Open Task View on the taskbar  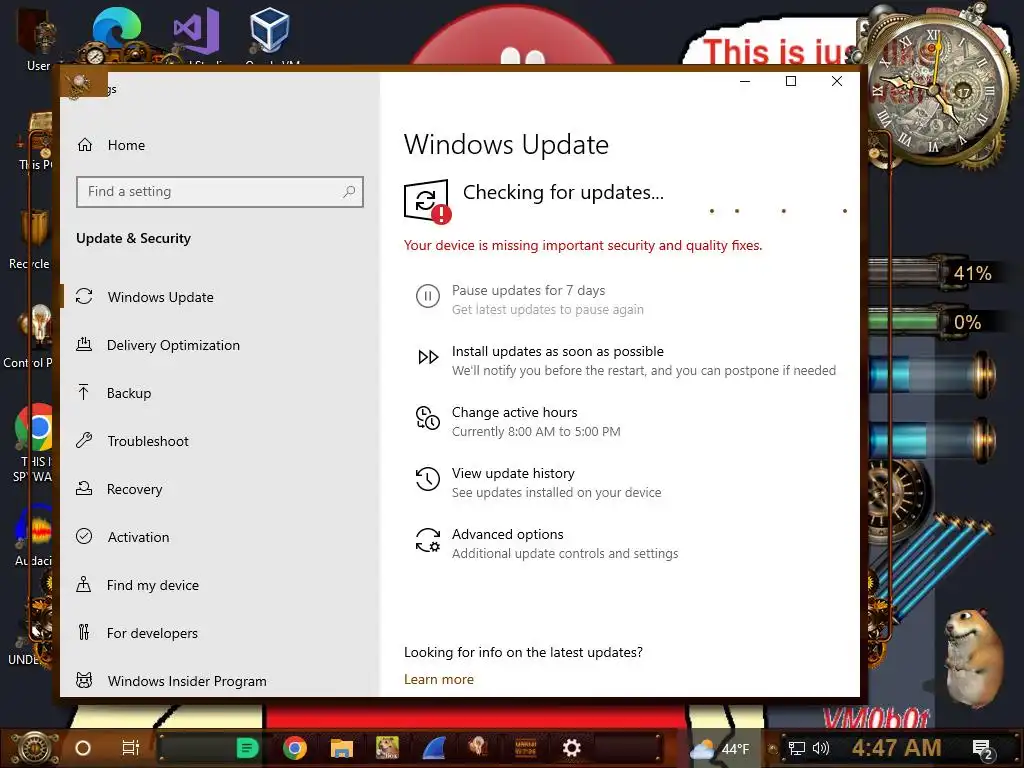coord(131,748)
